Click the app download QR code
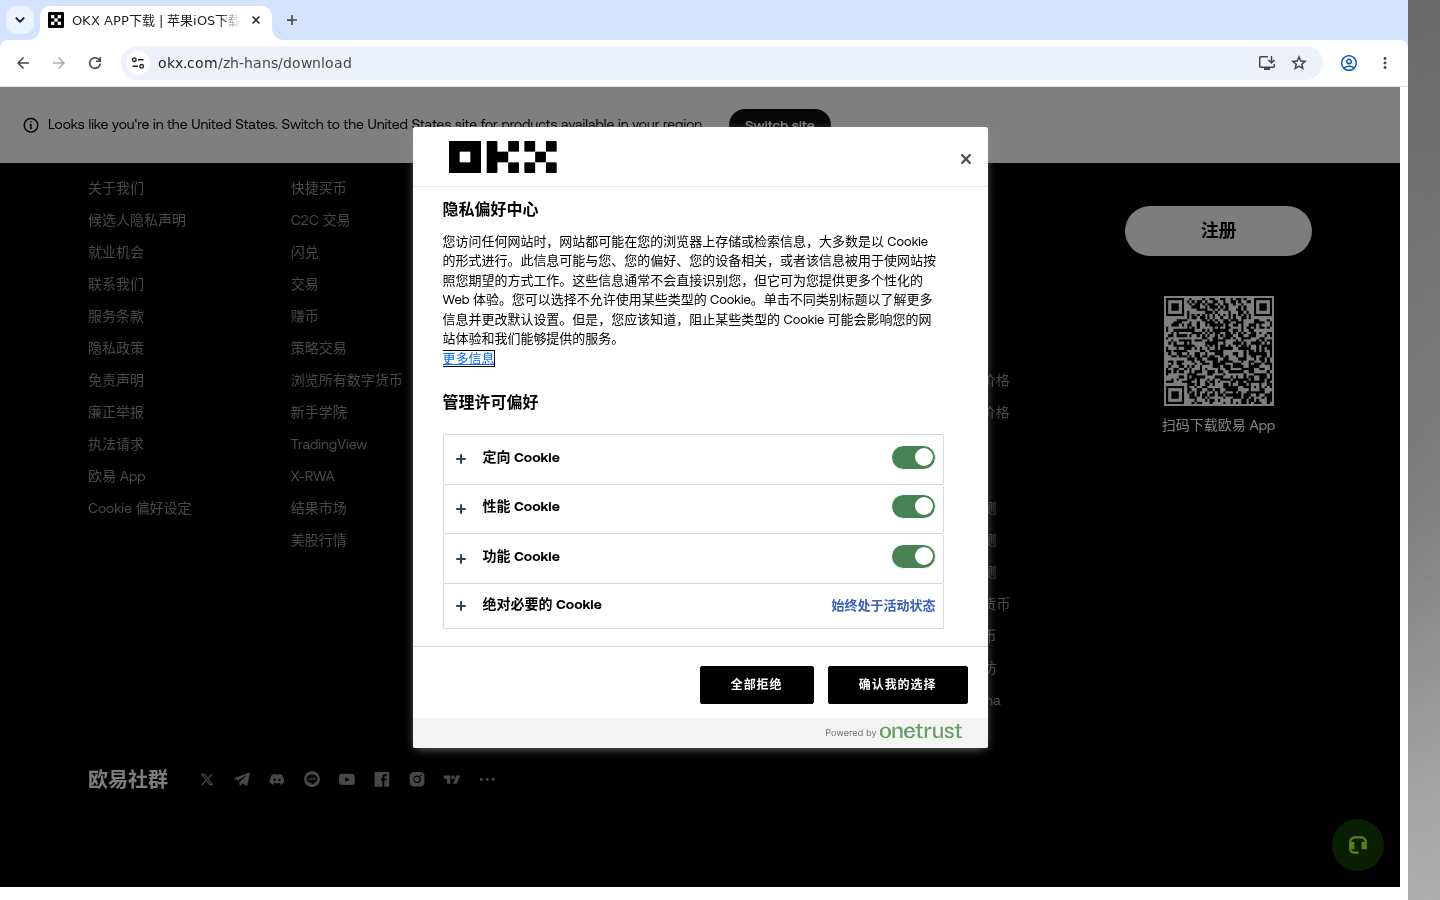Viewport: 1440px width, 900px height. pyautogui.click(x=1219, y=351)
